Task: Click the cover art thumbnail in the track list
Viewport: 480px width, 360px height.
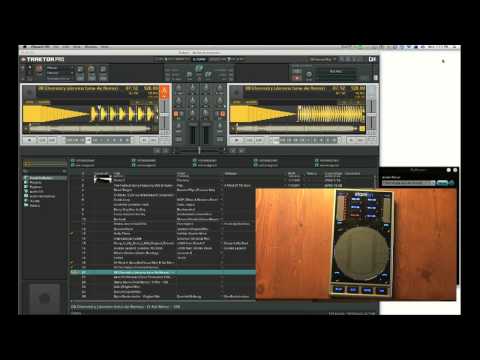Action: 102,179
